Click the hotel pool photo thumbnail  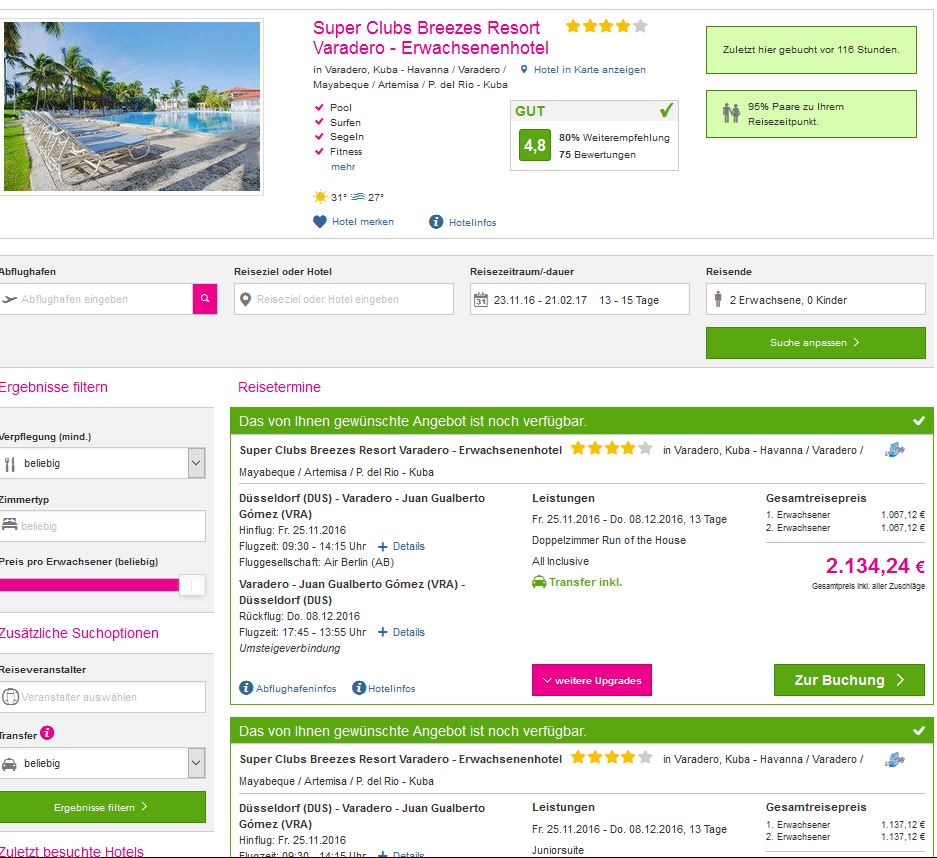tap(132, 106)
